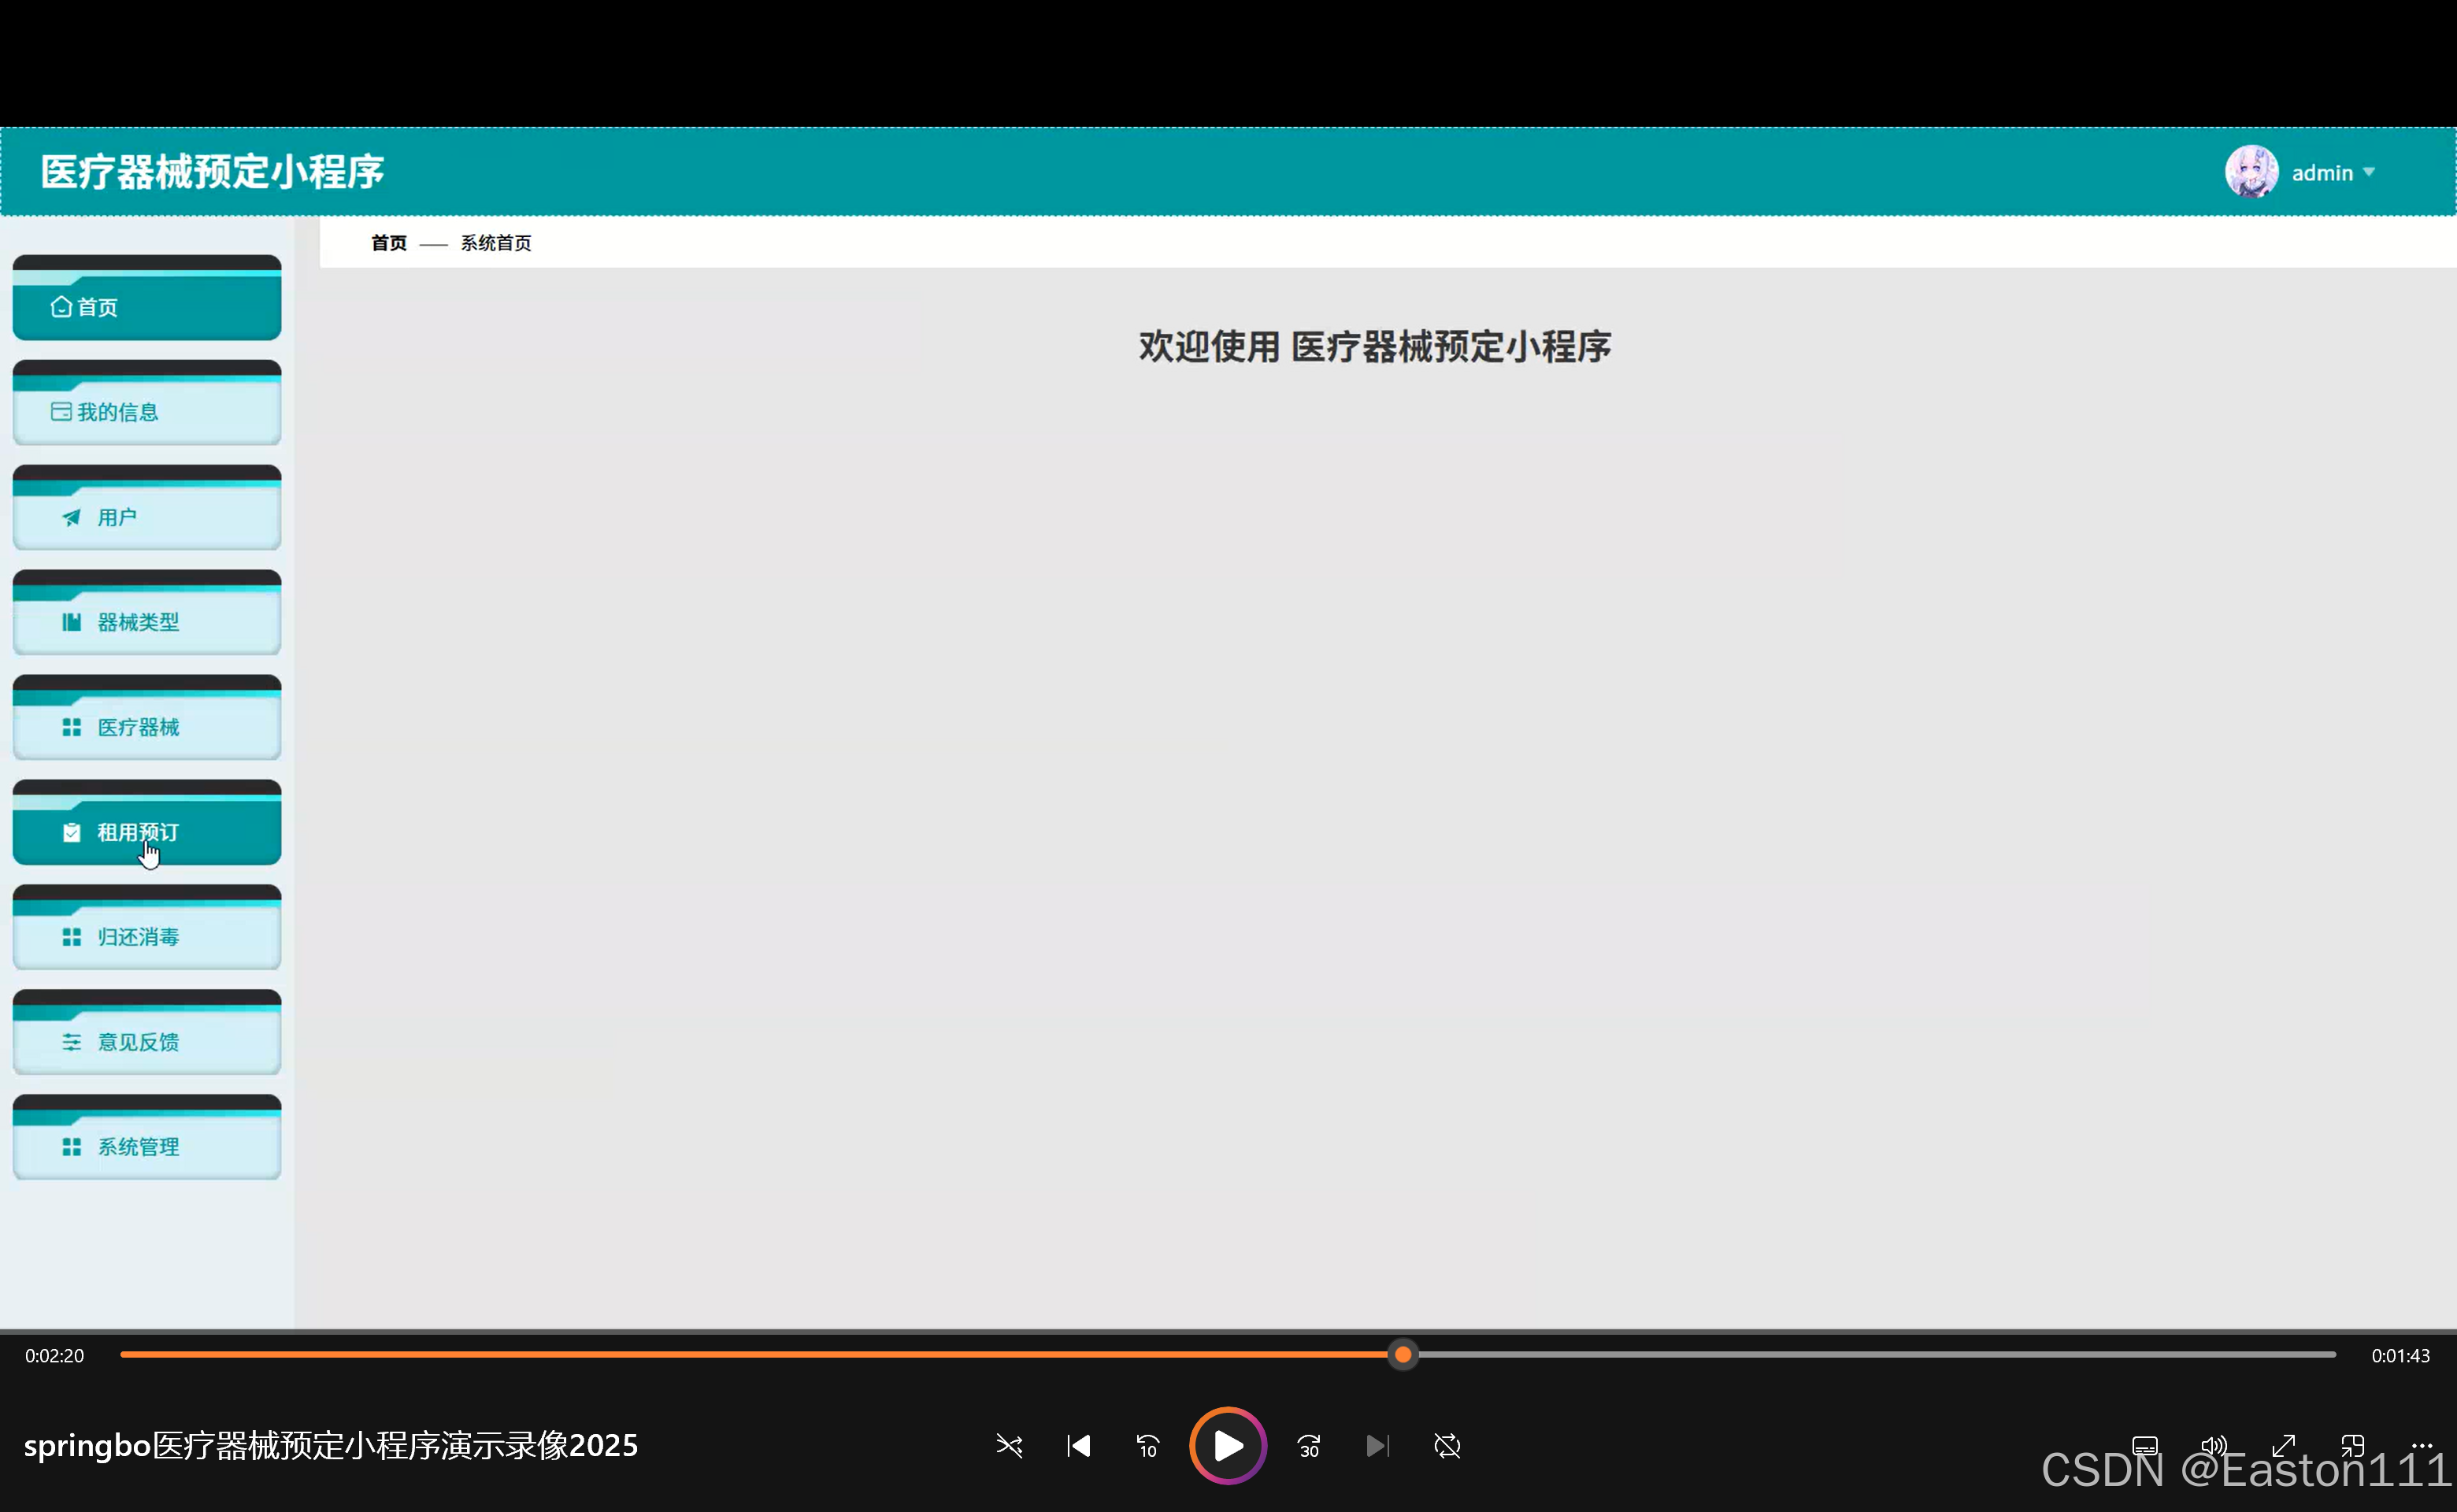
Task: Open the 意见反馈 feedback panel
Action: pyautogui.click(x=146, y=1041)
